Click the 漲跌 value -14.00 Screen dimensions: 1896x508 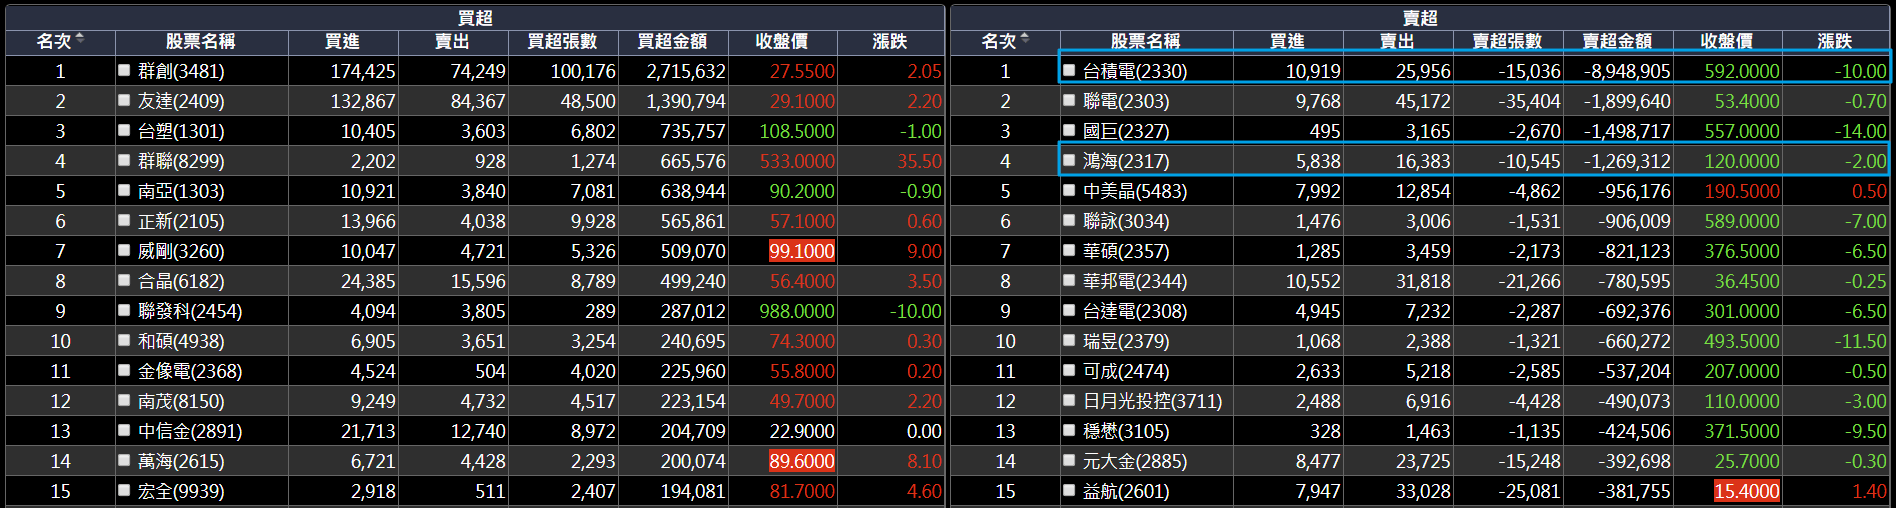point(1861,131)
